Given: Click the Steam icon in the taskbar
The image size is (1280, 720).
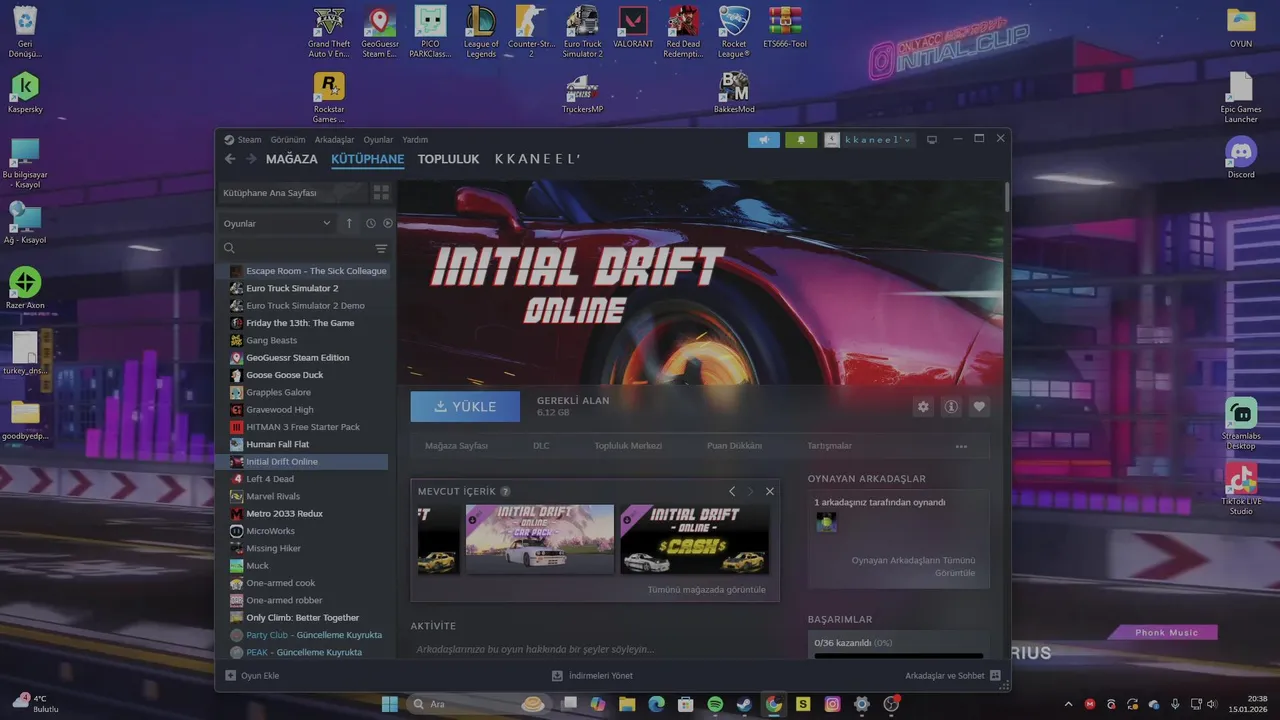Looking at the screenshot, I should 744,704.
